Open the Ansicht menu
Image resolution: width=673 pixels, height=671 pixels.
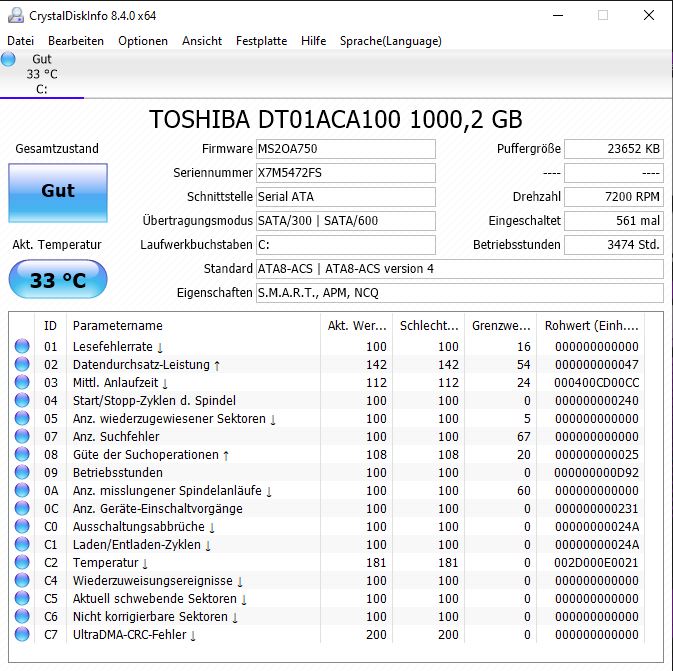pos(202,41)
